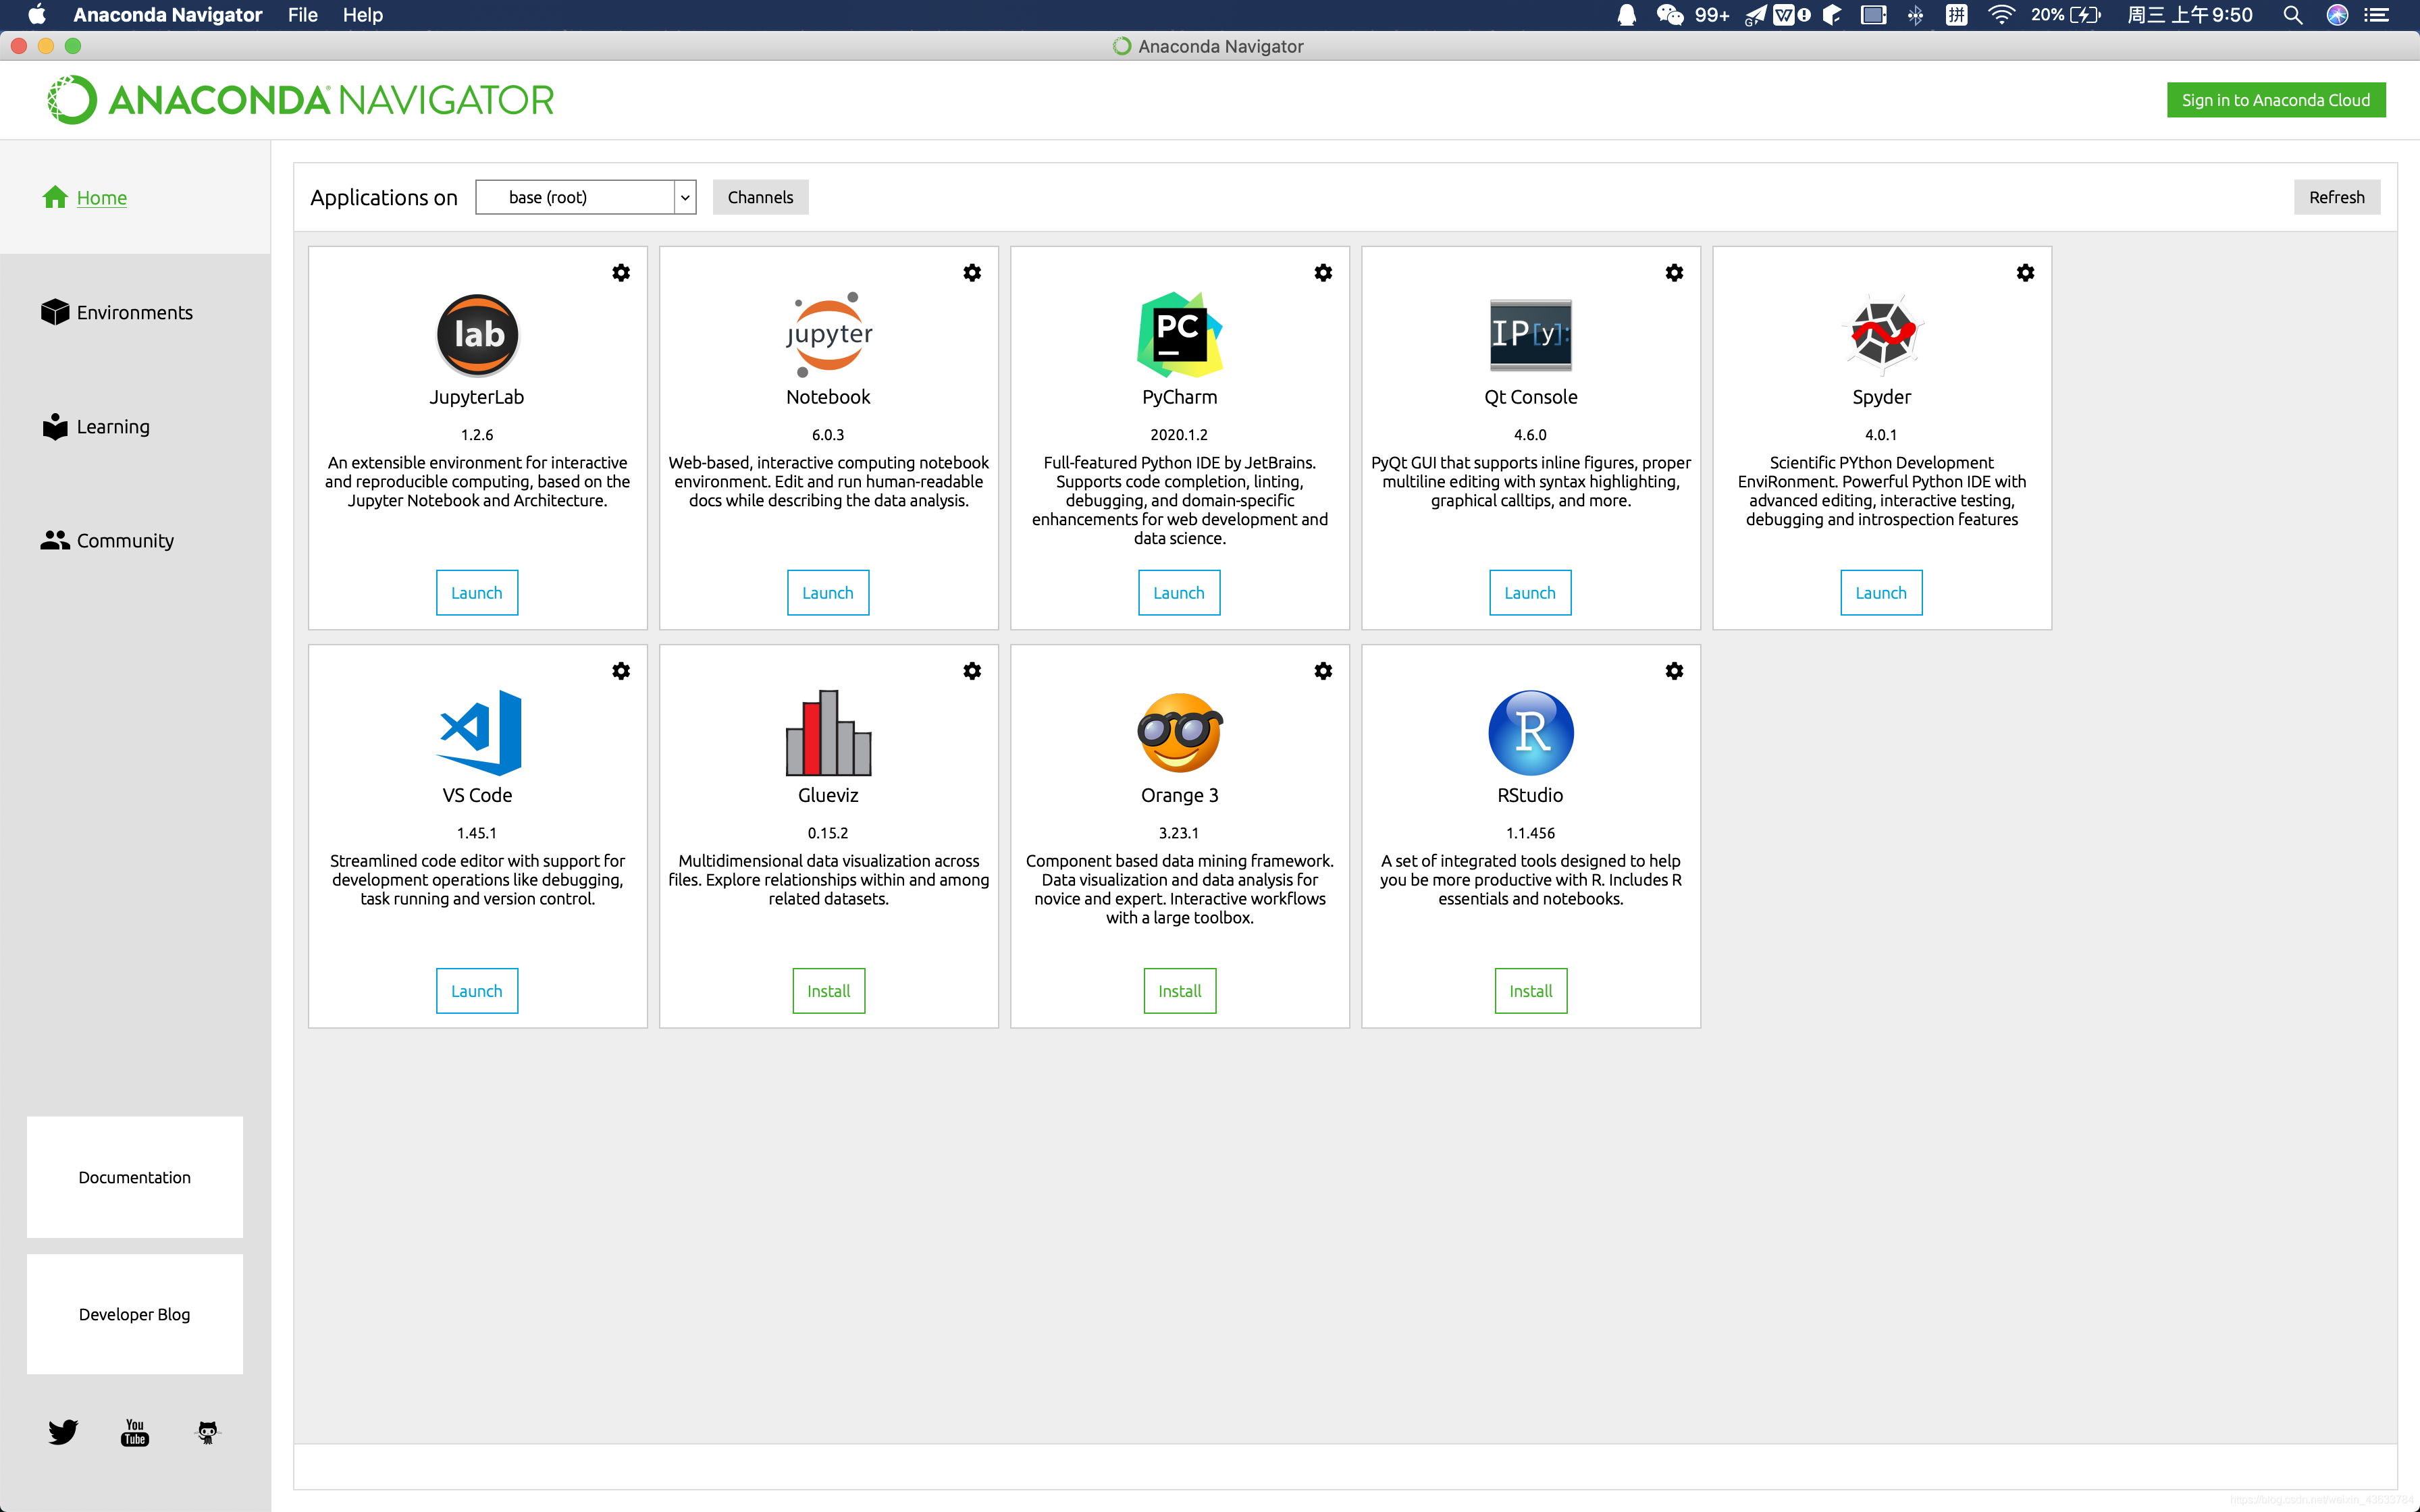Open RStudio card settings gear
Image resolution: width=2420 pixels, height=1512 pixels.
pyautogui.click(x=1674, y=671)
